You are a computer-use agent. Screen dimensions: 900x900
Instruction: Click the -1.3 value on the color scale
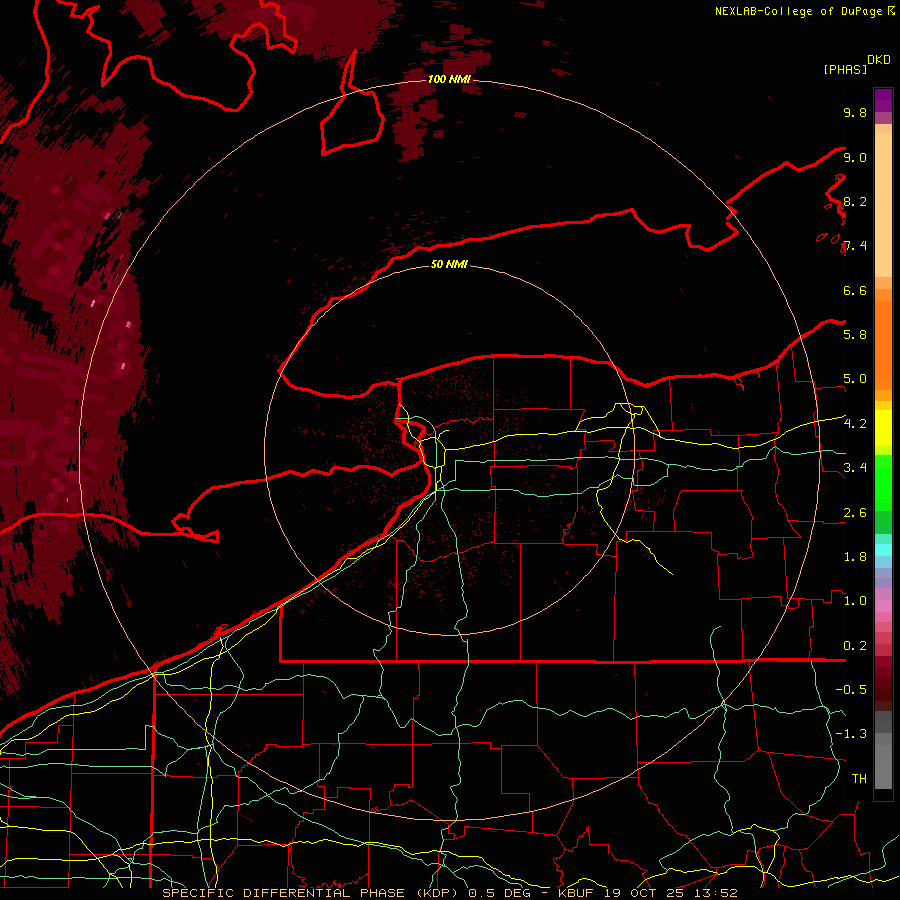[851, 734]
